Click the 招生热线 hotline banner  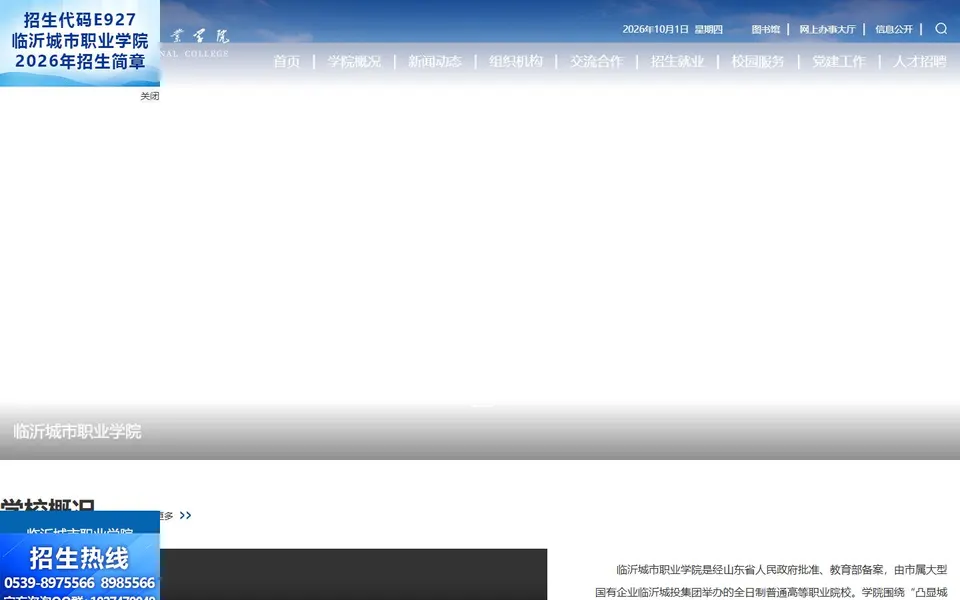[80, 567]
